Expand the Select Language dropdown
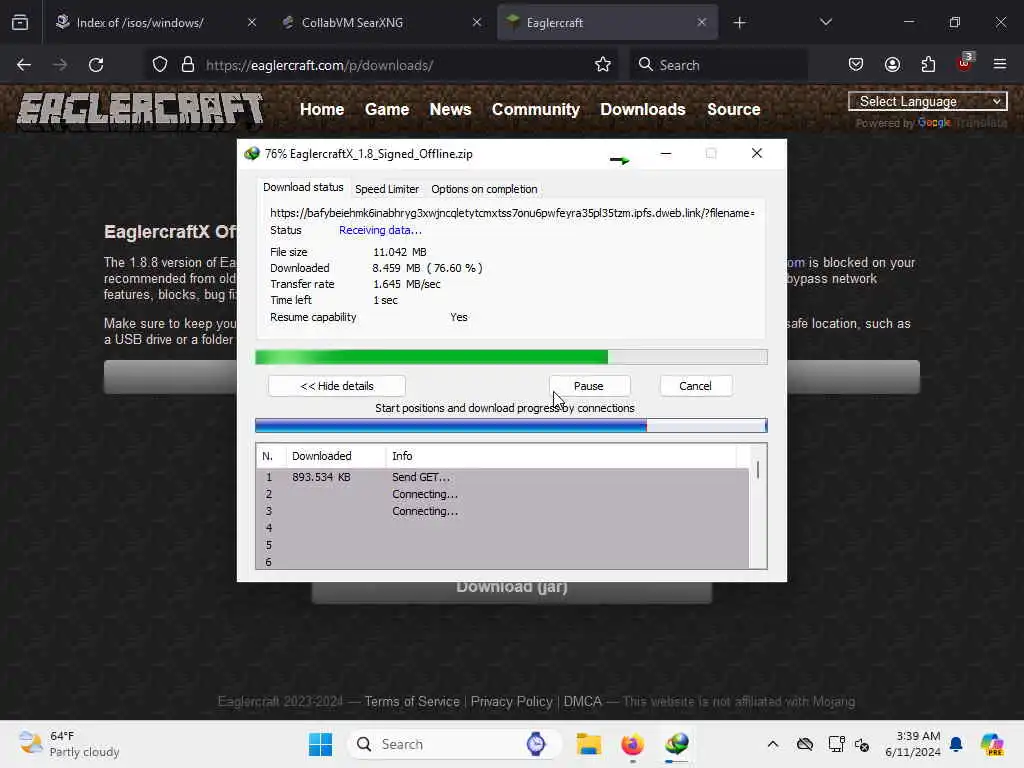Viewport: 1024px width, 768px height. [x=927, y=101]
